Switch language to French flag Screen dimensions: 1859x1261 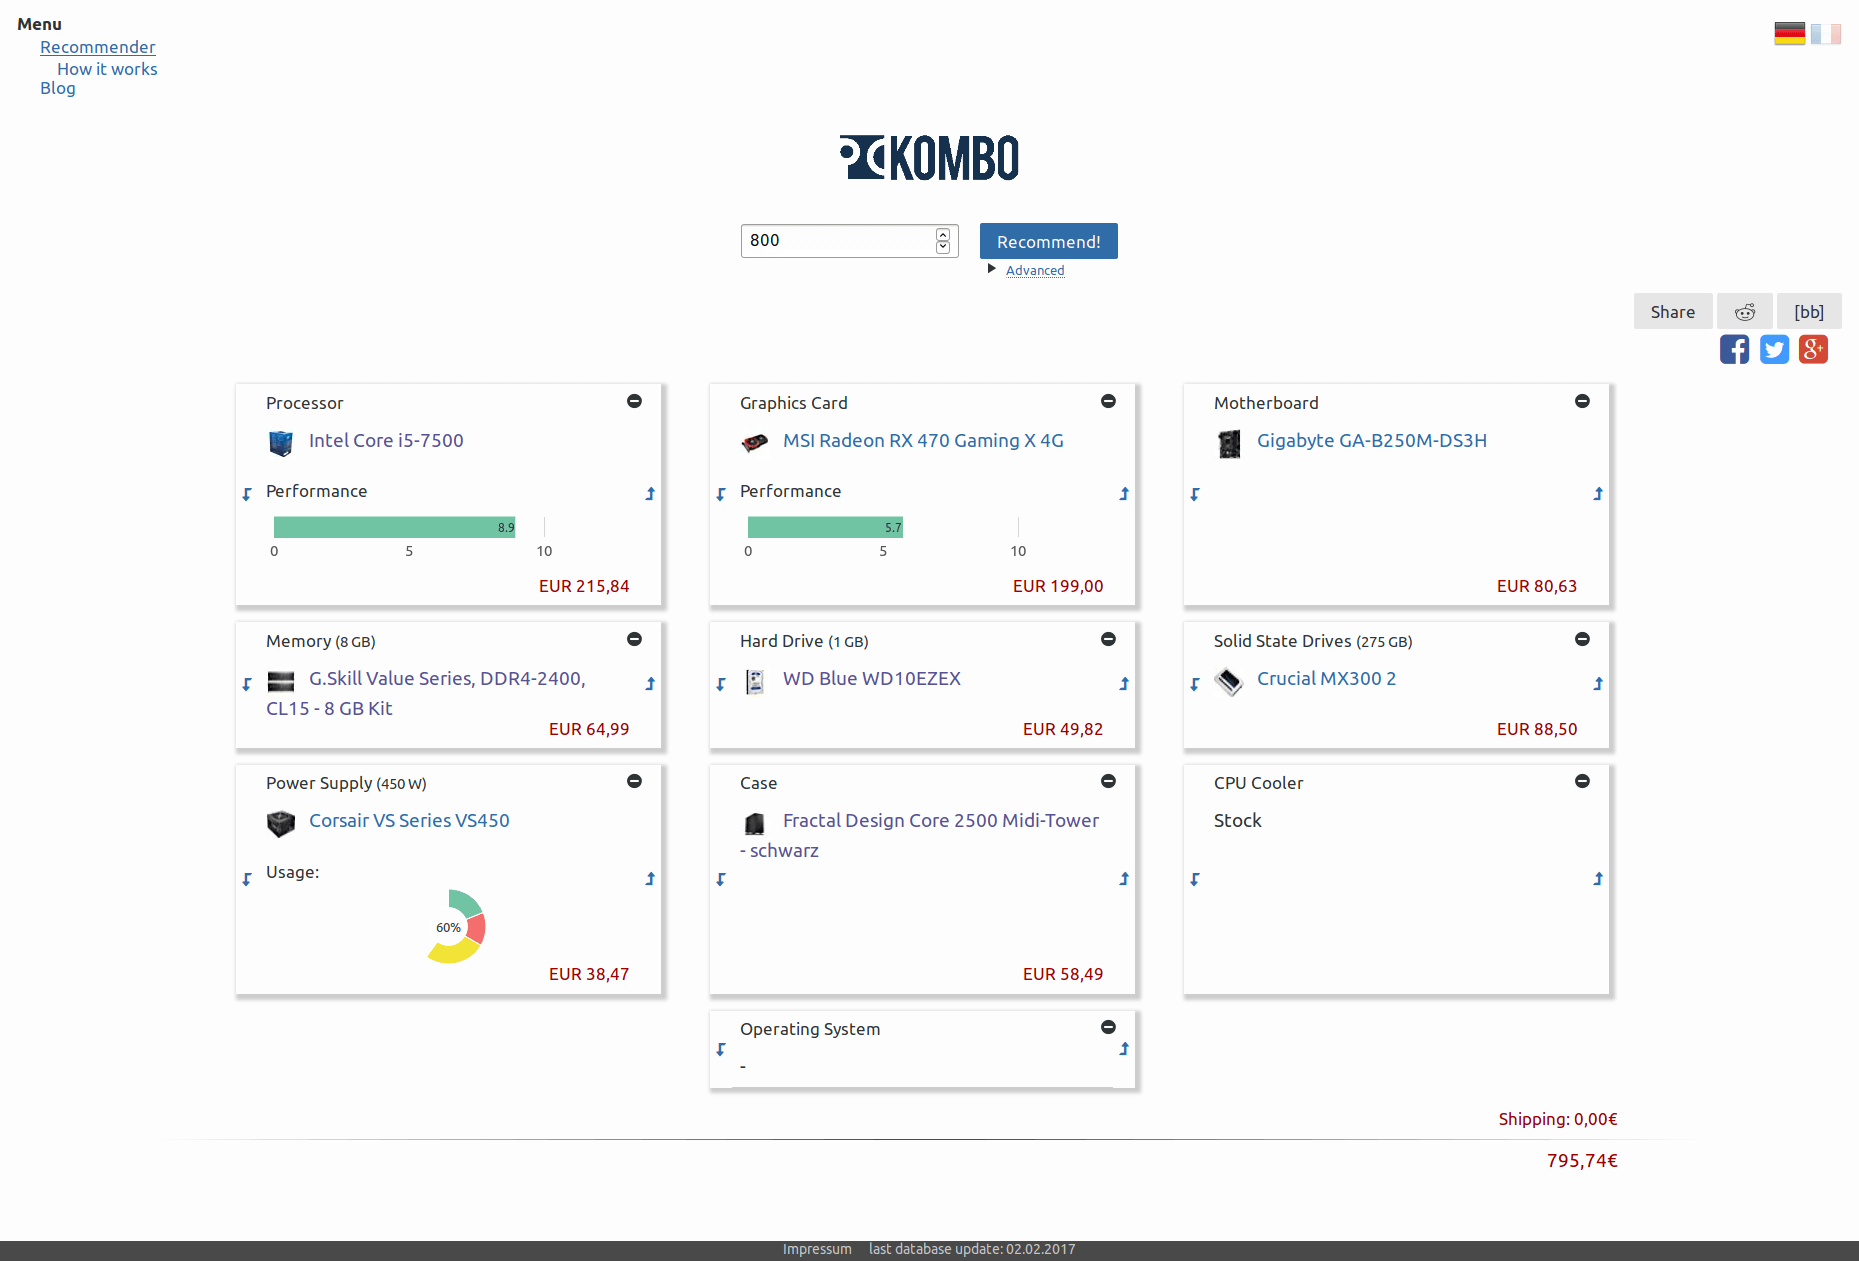(1826, 33)
